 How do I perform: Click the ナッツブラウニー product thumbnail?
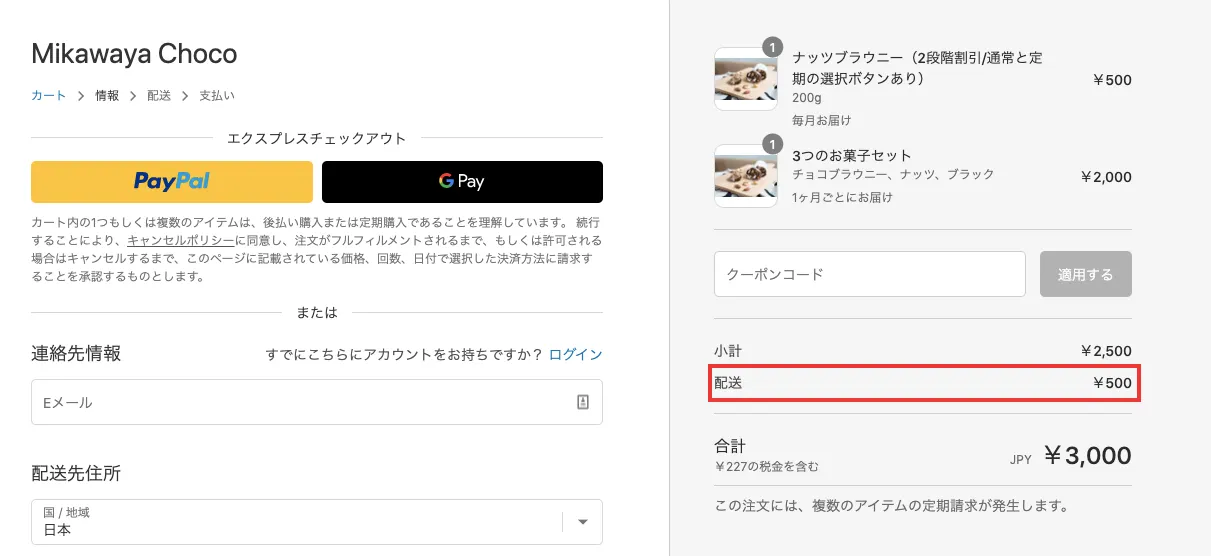746,79
